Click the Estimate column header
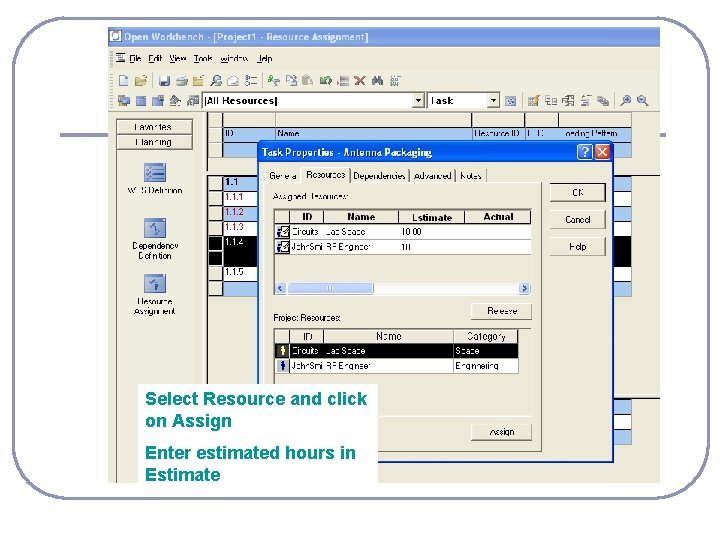The height and width of the screenshot is (540, 720). click(x=431, y=217)
